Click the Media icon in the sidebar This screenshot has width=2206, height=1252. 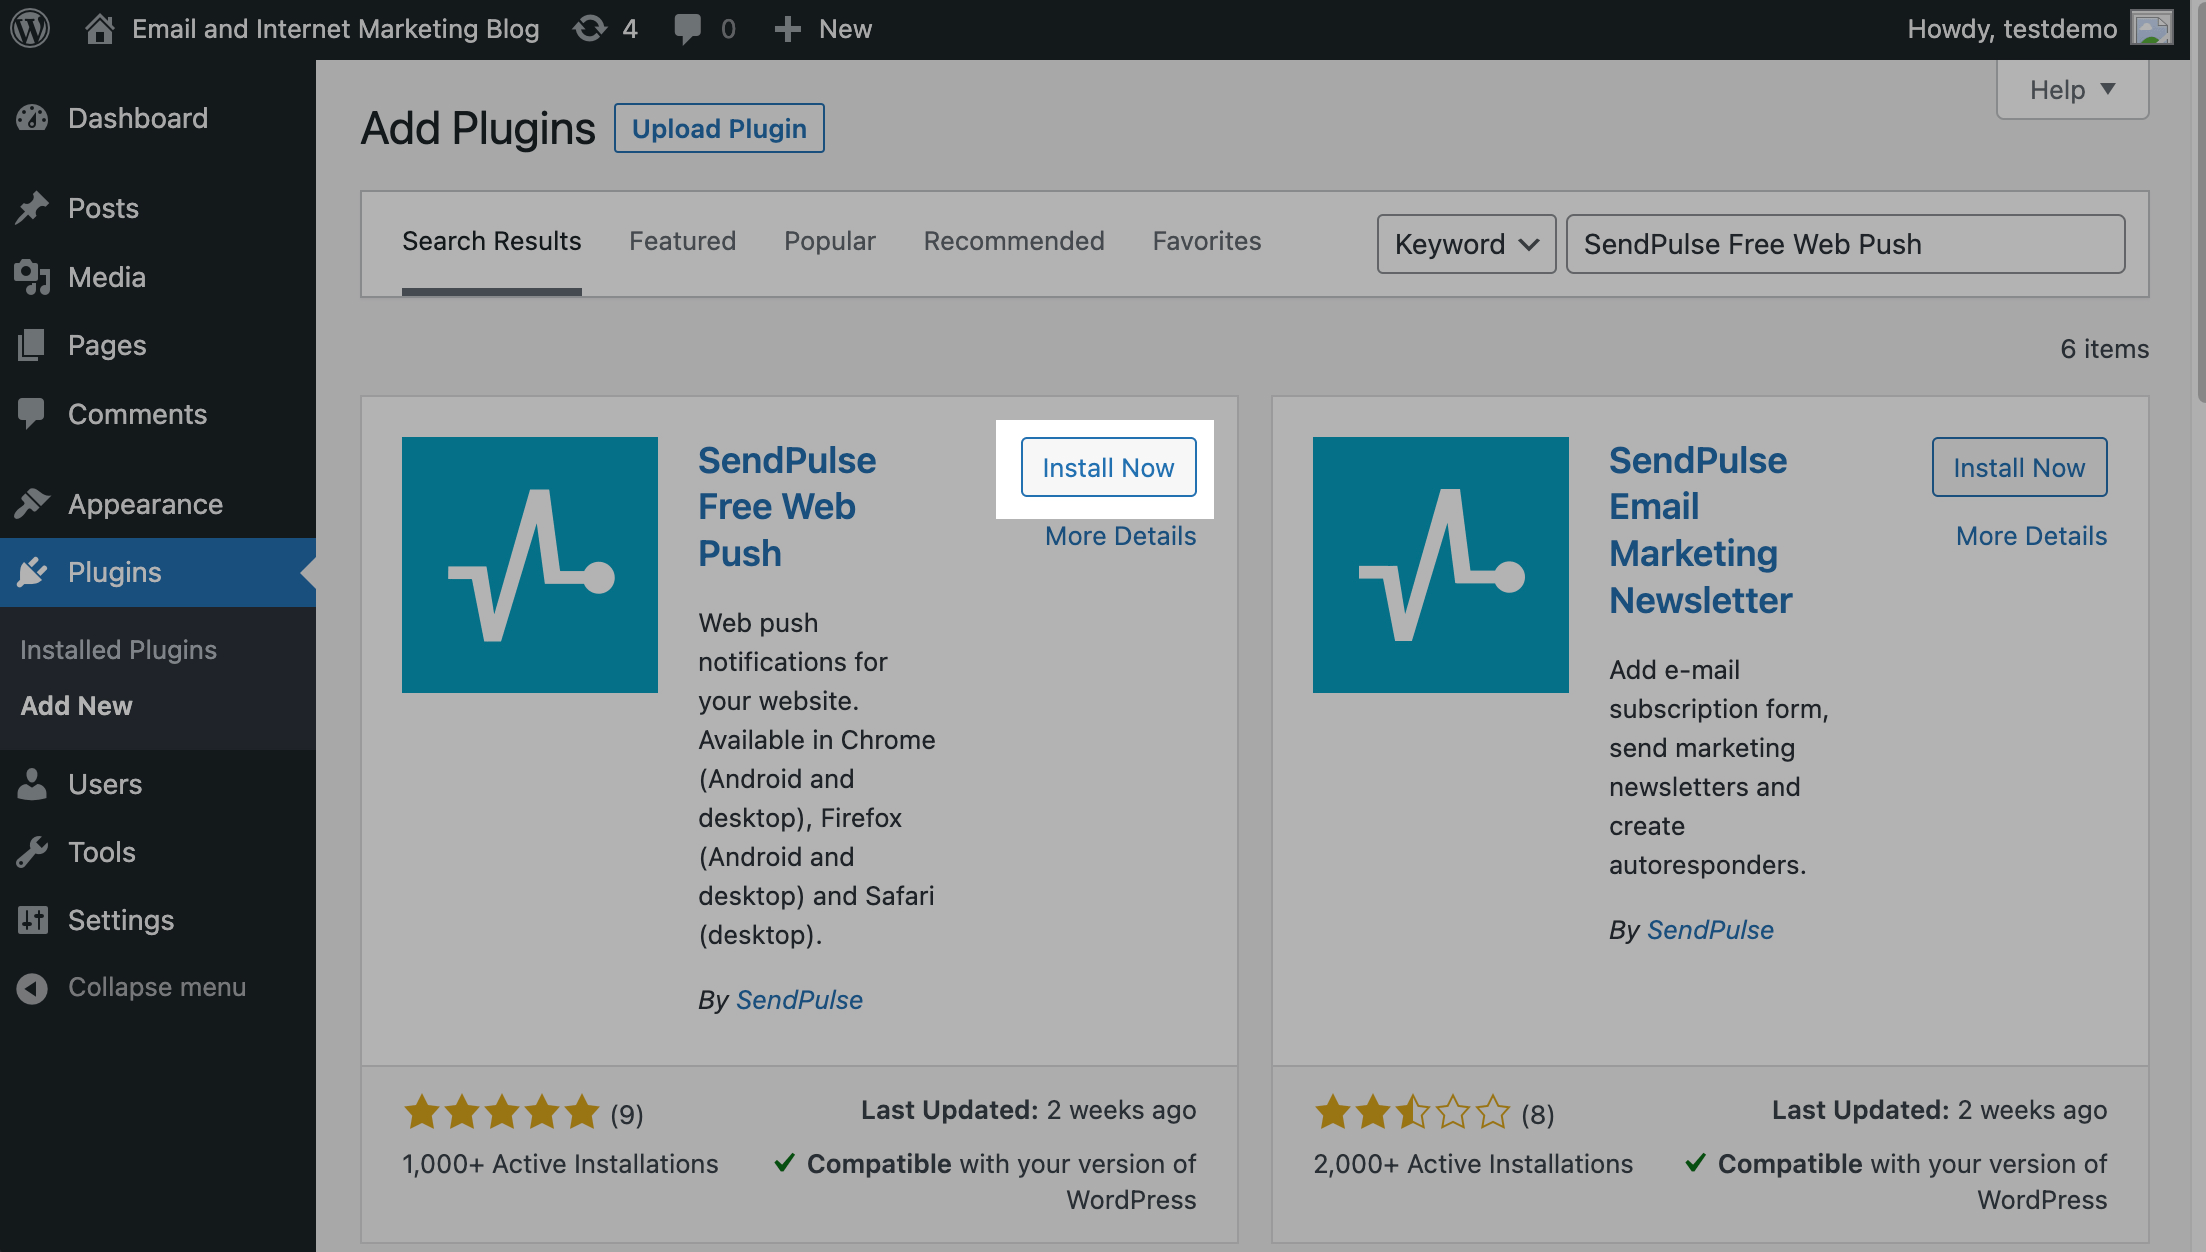[32, 277]
